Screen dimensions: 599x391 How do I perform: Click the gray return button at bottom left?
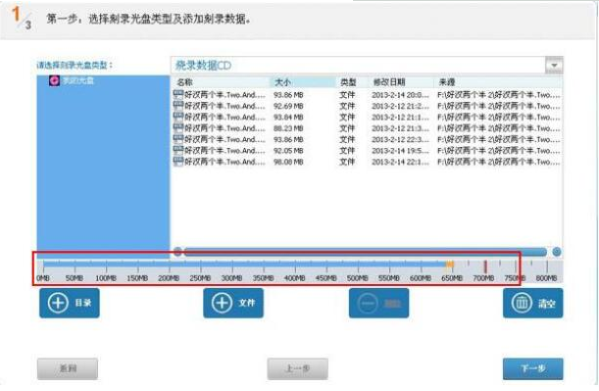click(67, 368)
